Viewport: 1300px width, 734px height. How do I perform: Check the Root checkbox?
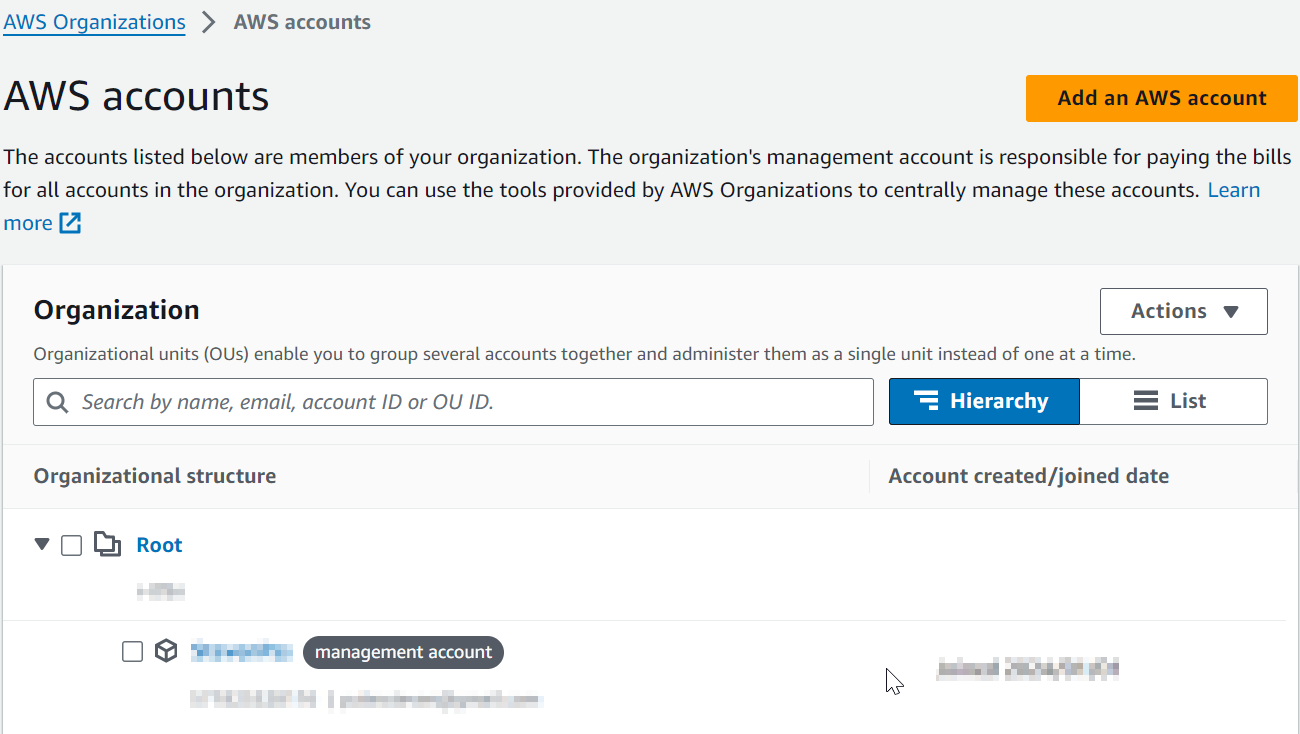(x=71, y=545)
